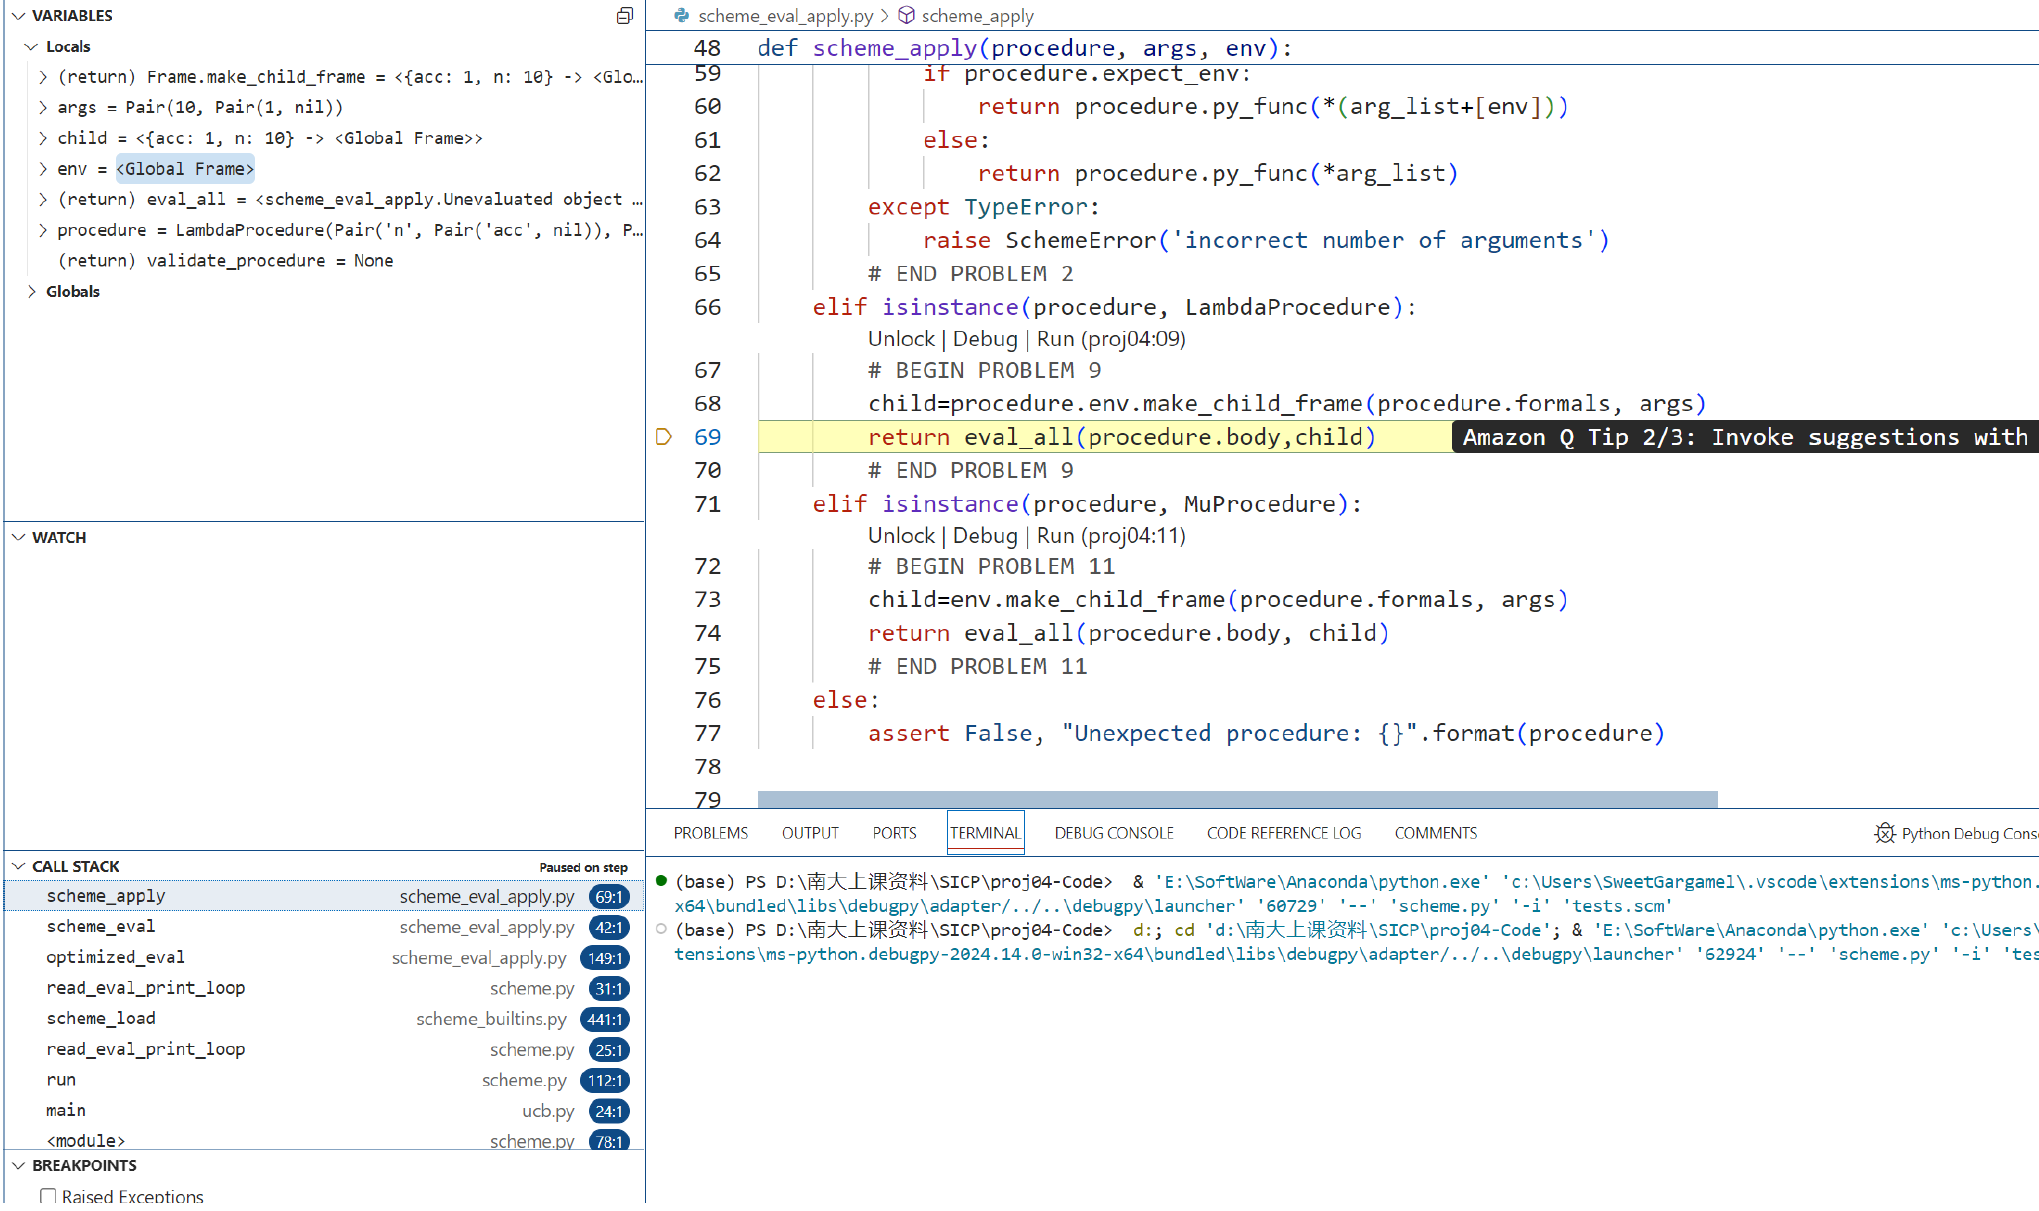Viewport: 2039px width, 1211px height.
Task: Click Unlock code lens above line 72
Action: [900, 536]
